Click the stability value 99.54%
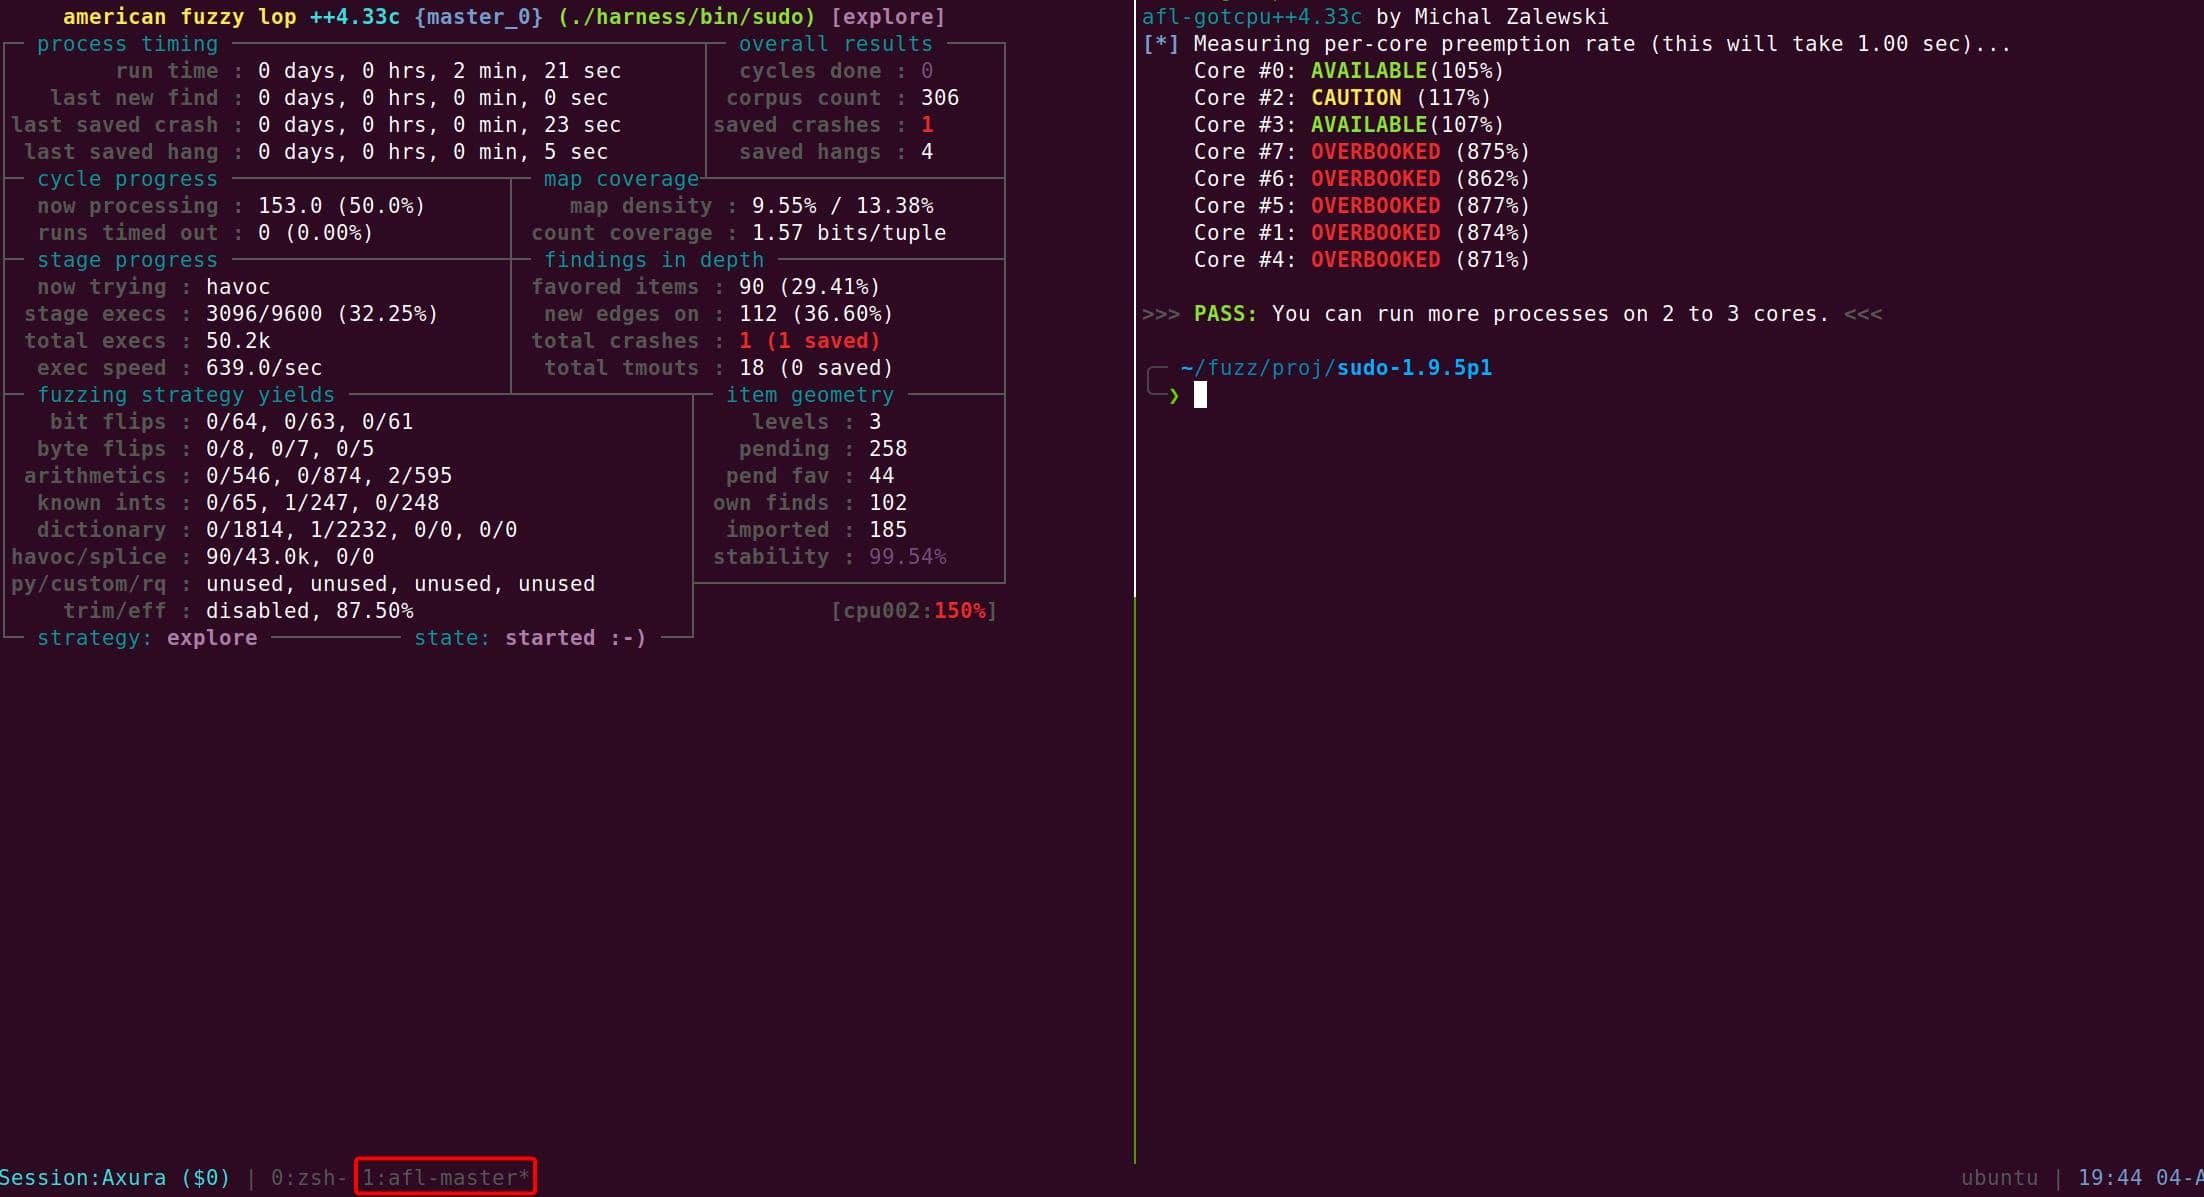This screenshot has height=1197, width=2204. tap(907, 556)
